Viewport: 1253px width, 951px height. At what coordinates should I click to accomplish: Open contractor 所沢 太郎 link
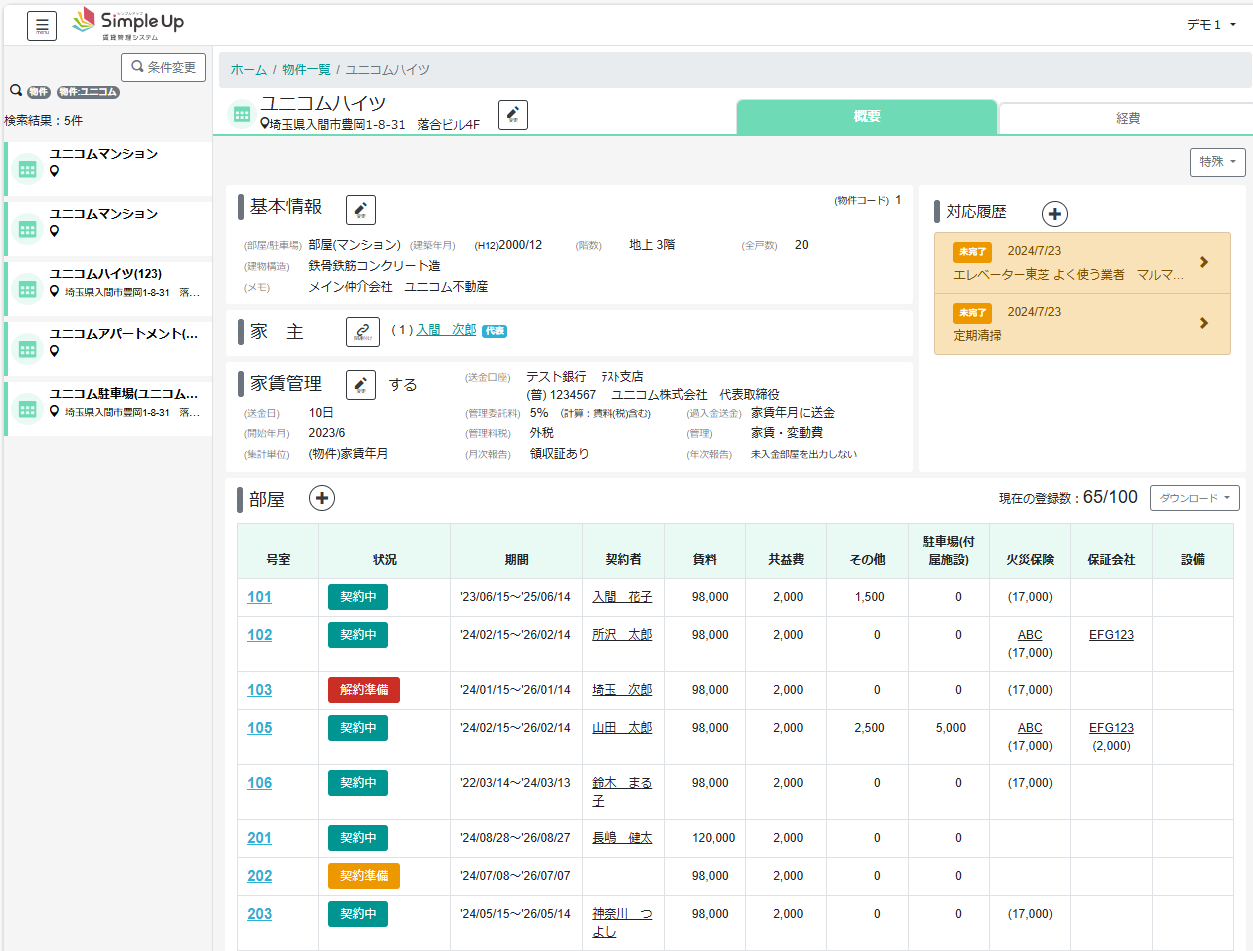pyautogui.click(x=622, y=635)
